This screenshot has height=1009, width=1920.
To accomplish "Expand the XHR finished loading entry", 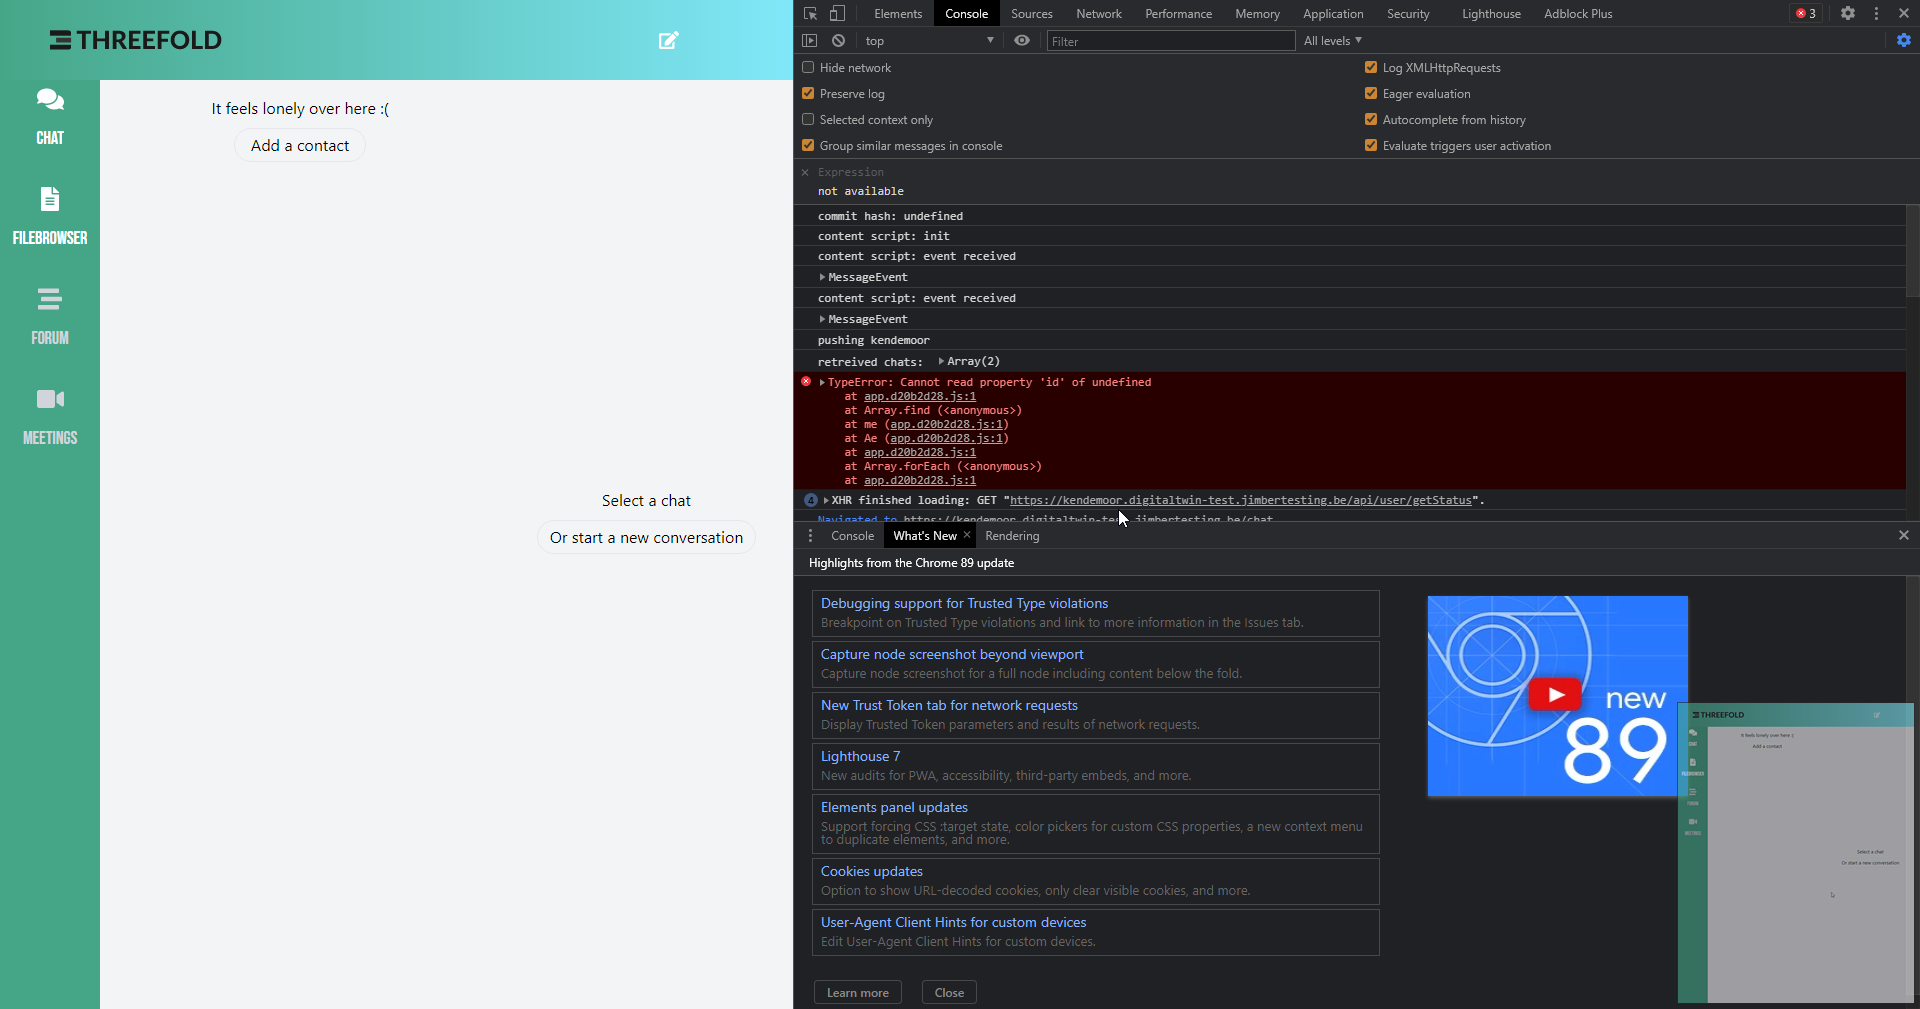I will click(x=826, y=500).
